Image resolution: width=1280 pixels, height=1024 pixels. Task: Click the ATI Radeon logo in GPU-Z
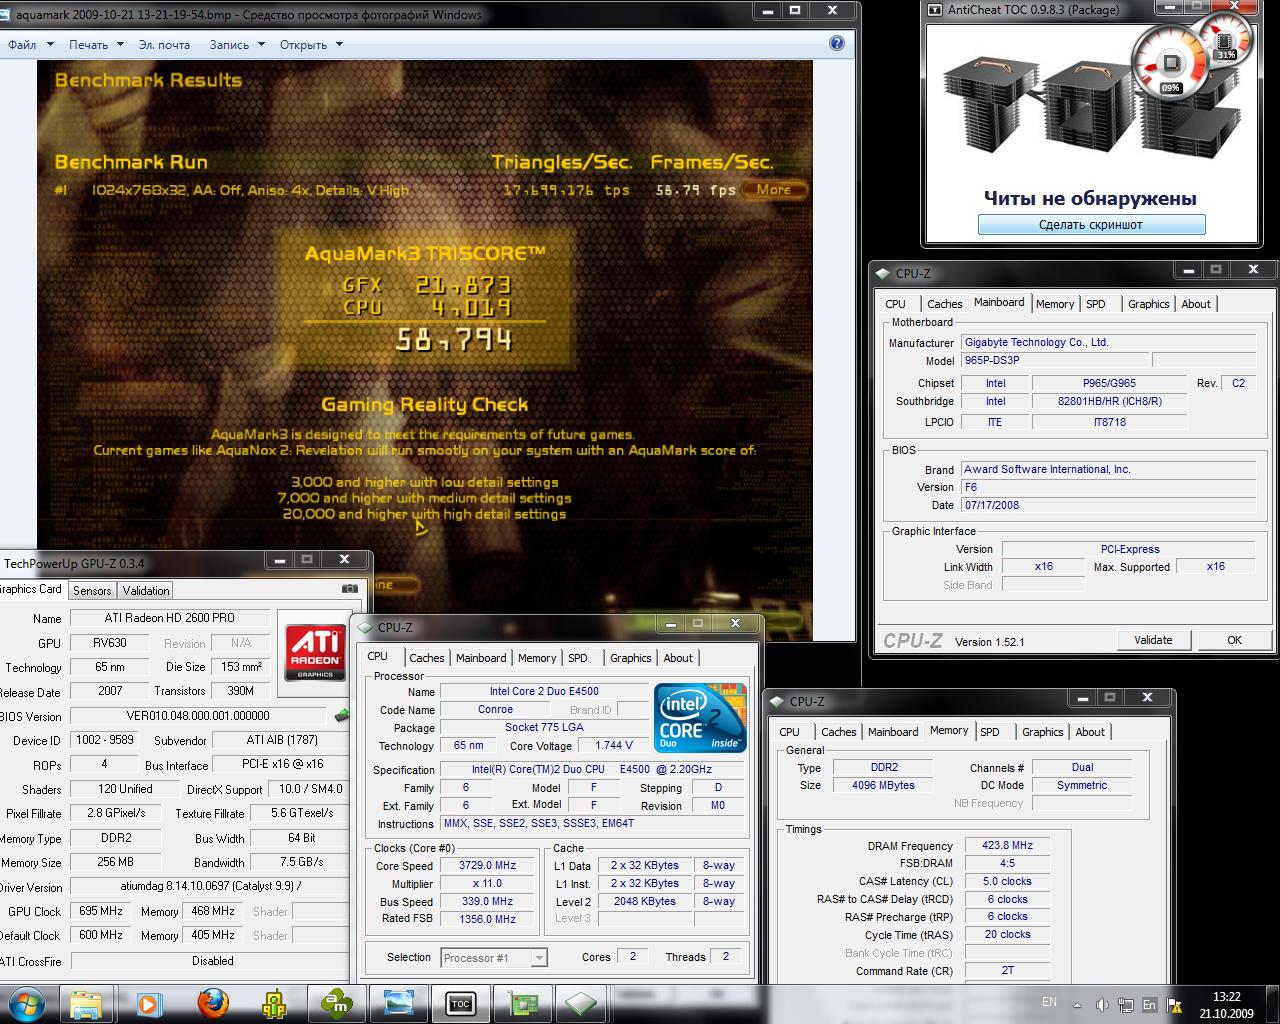pyautogui.click(x=315, y=652)
